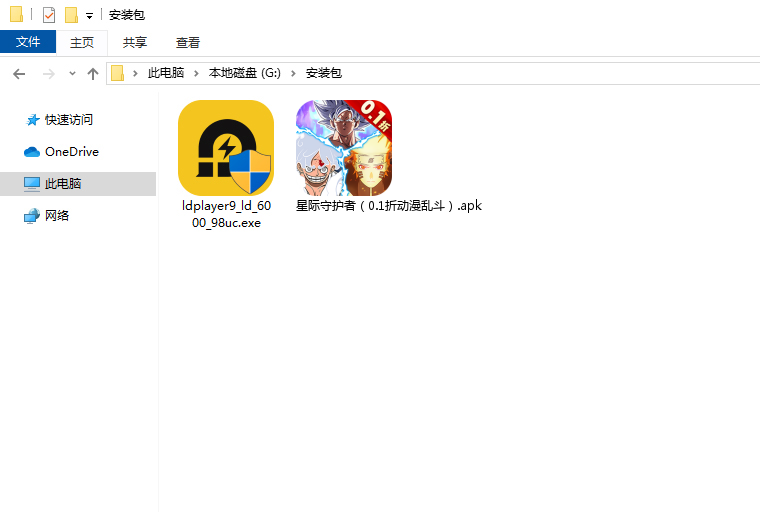
Task: Open Customize Quick Access Toolbar dropdown
Action: tap(89, 16)
